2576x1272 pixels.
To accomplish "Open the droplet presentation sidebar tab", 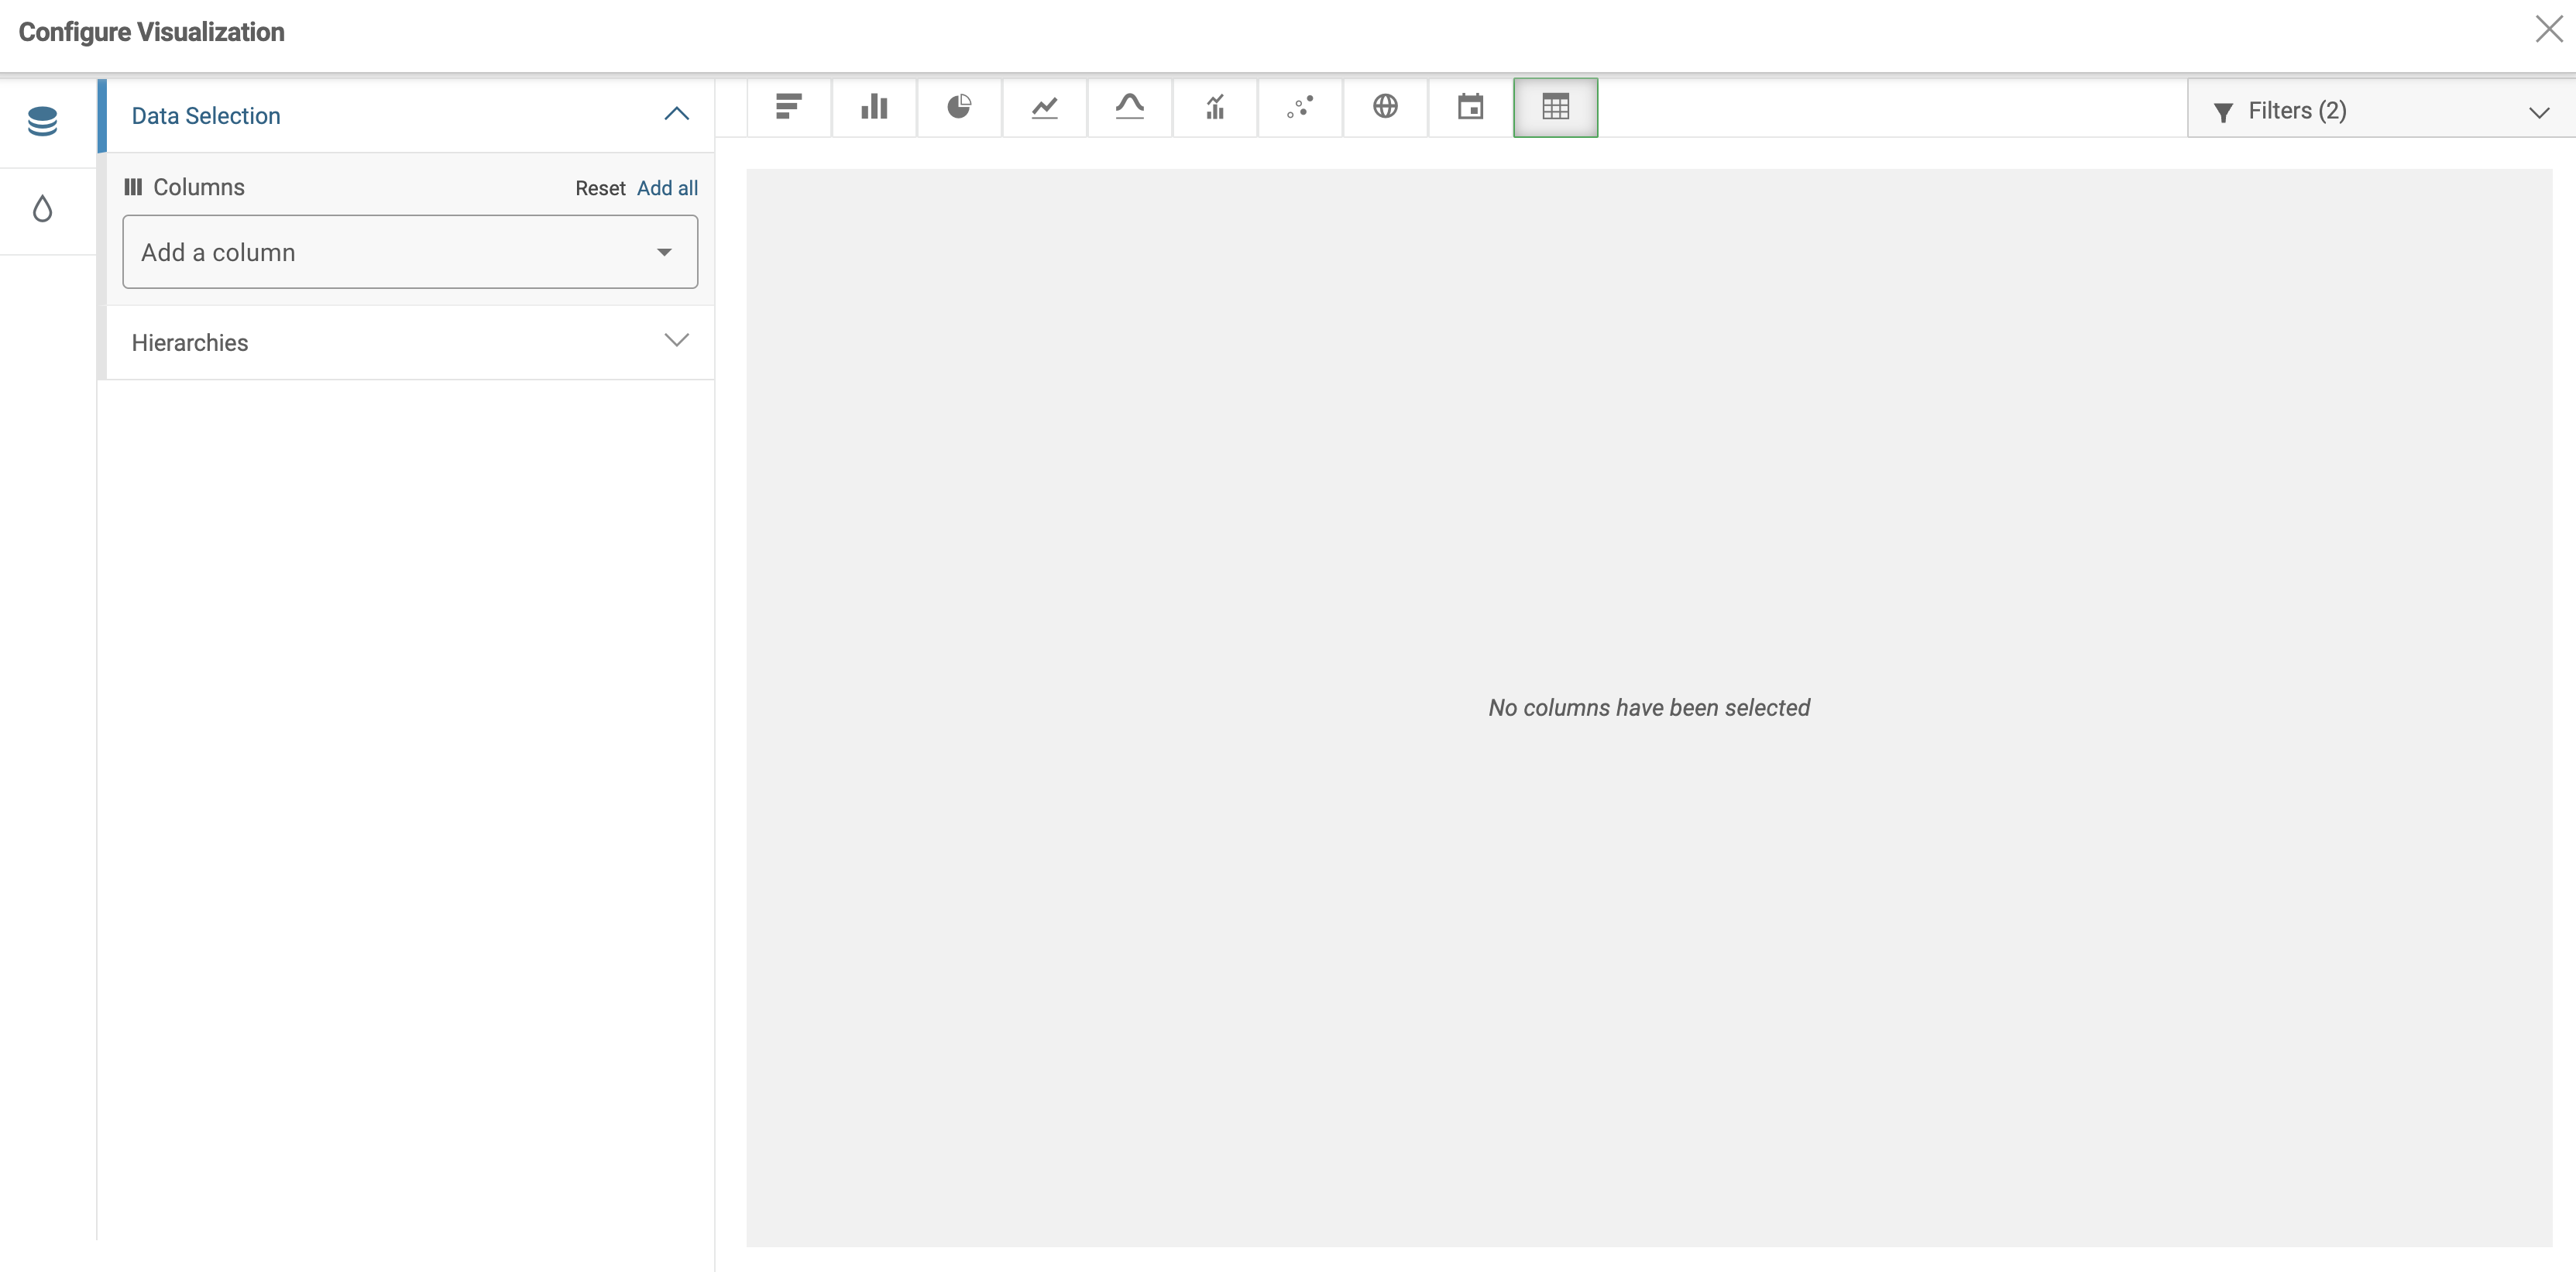I will pyautogui.click(x=43, y=209).
